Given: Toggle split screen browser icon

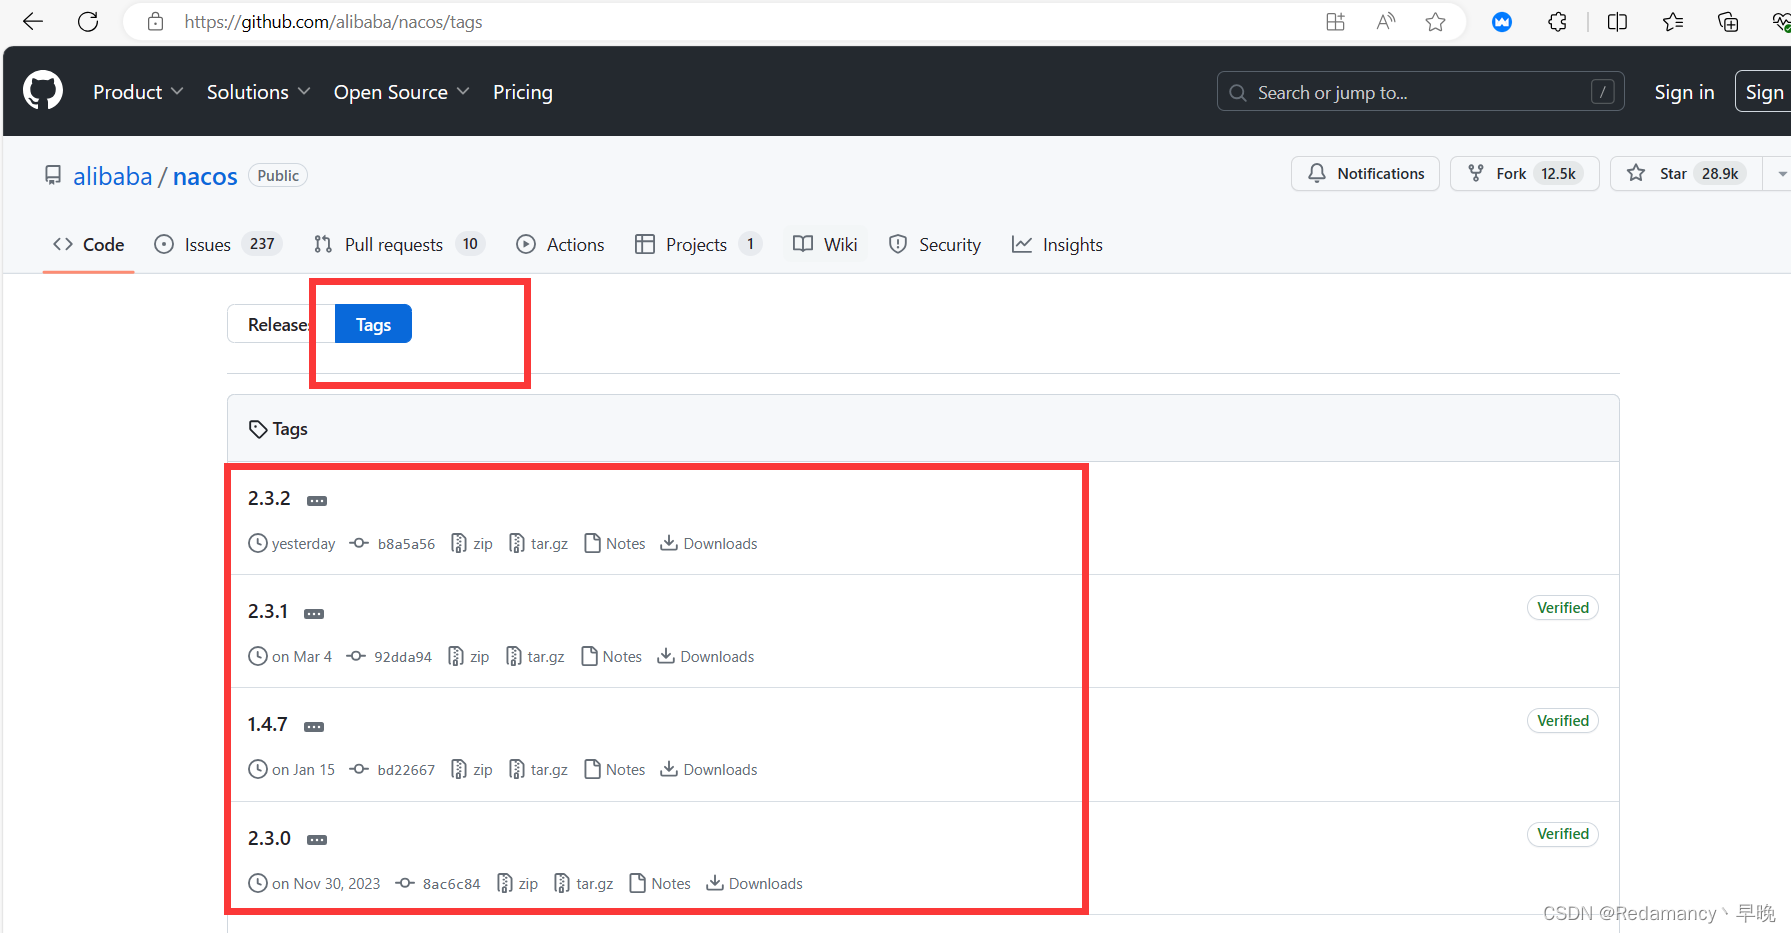Looking at the screenshot, I should (x=1617, y=21).
